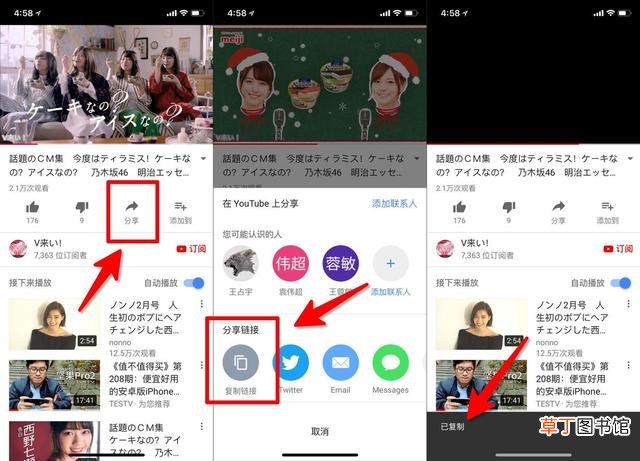The image size is (640, 461).
Task: Tap 取消 cancel button in share sheet
Action: 320,431
